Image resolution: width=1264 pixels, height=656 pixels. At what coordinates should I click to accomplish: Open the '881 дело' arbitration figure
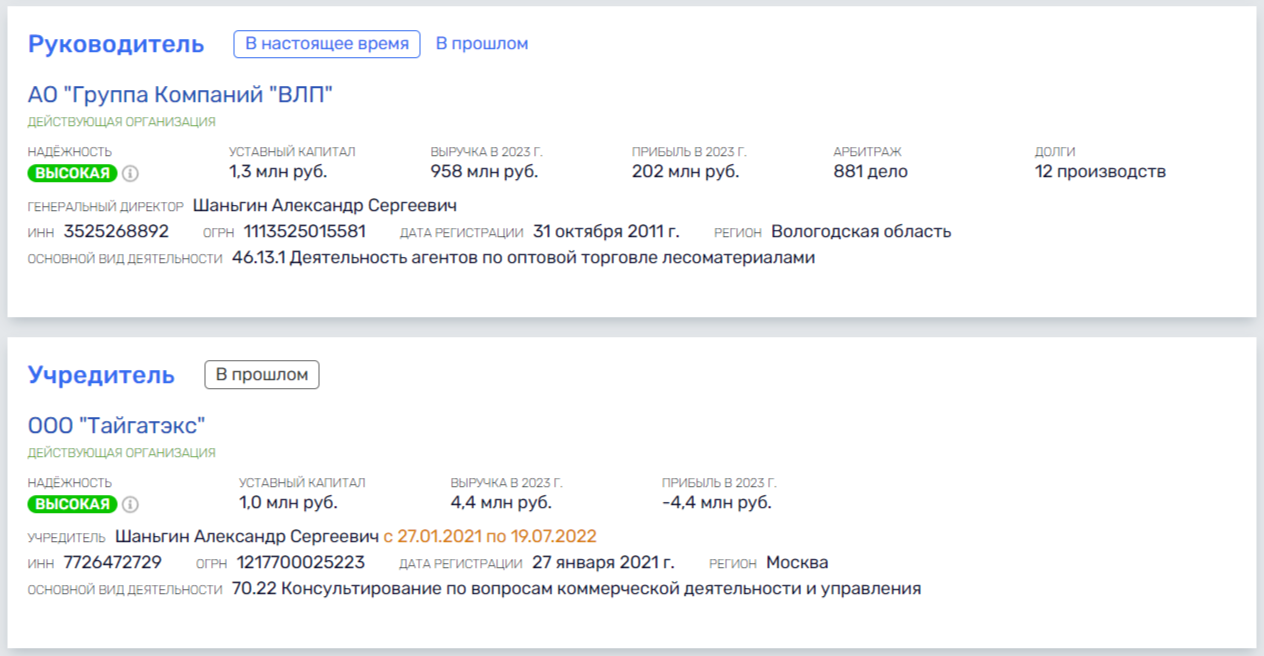(870, 171)
